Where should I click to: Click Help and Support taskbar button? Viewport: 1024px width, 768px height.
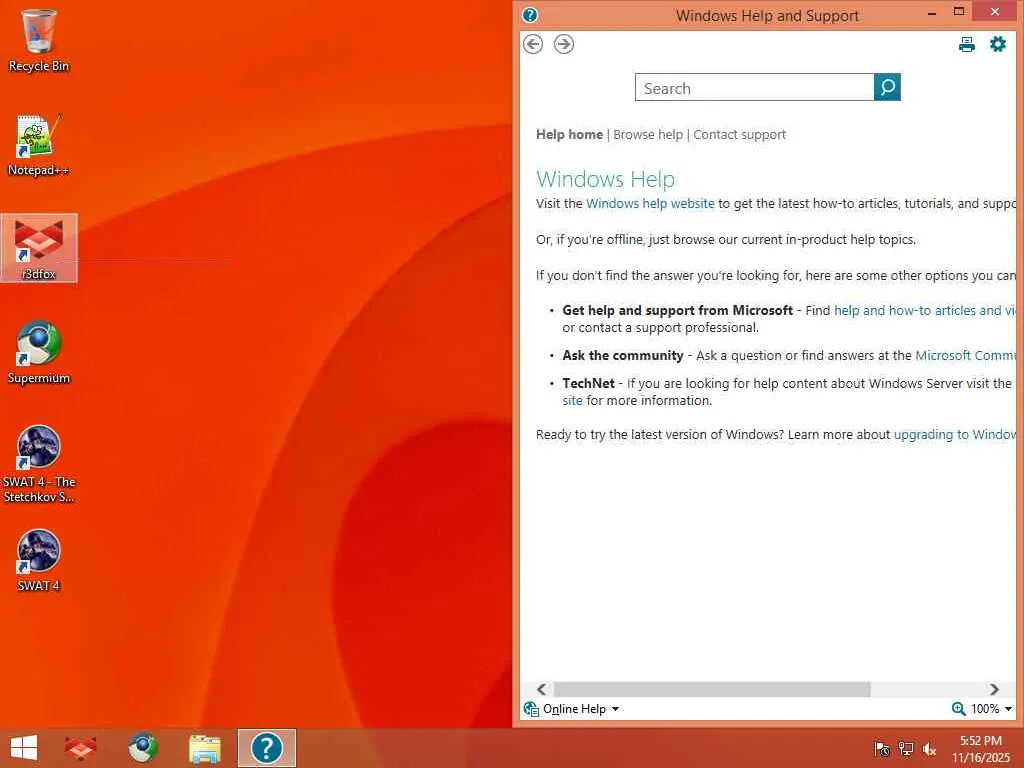(266, 748)
